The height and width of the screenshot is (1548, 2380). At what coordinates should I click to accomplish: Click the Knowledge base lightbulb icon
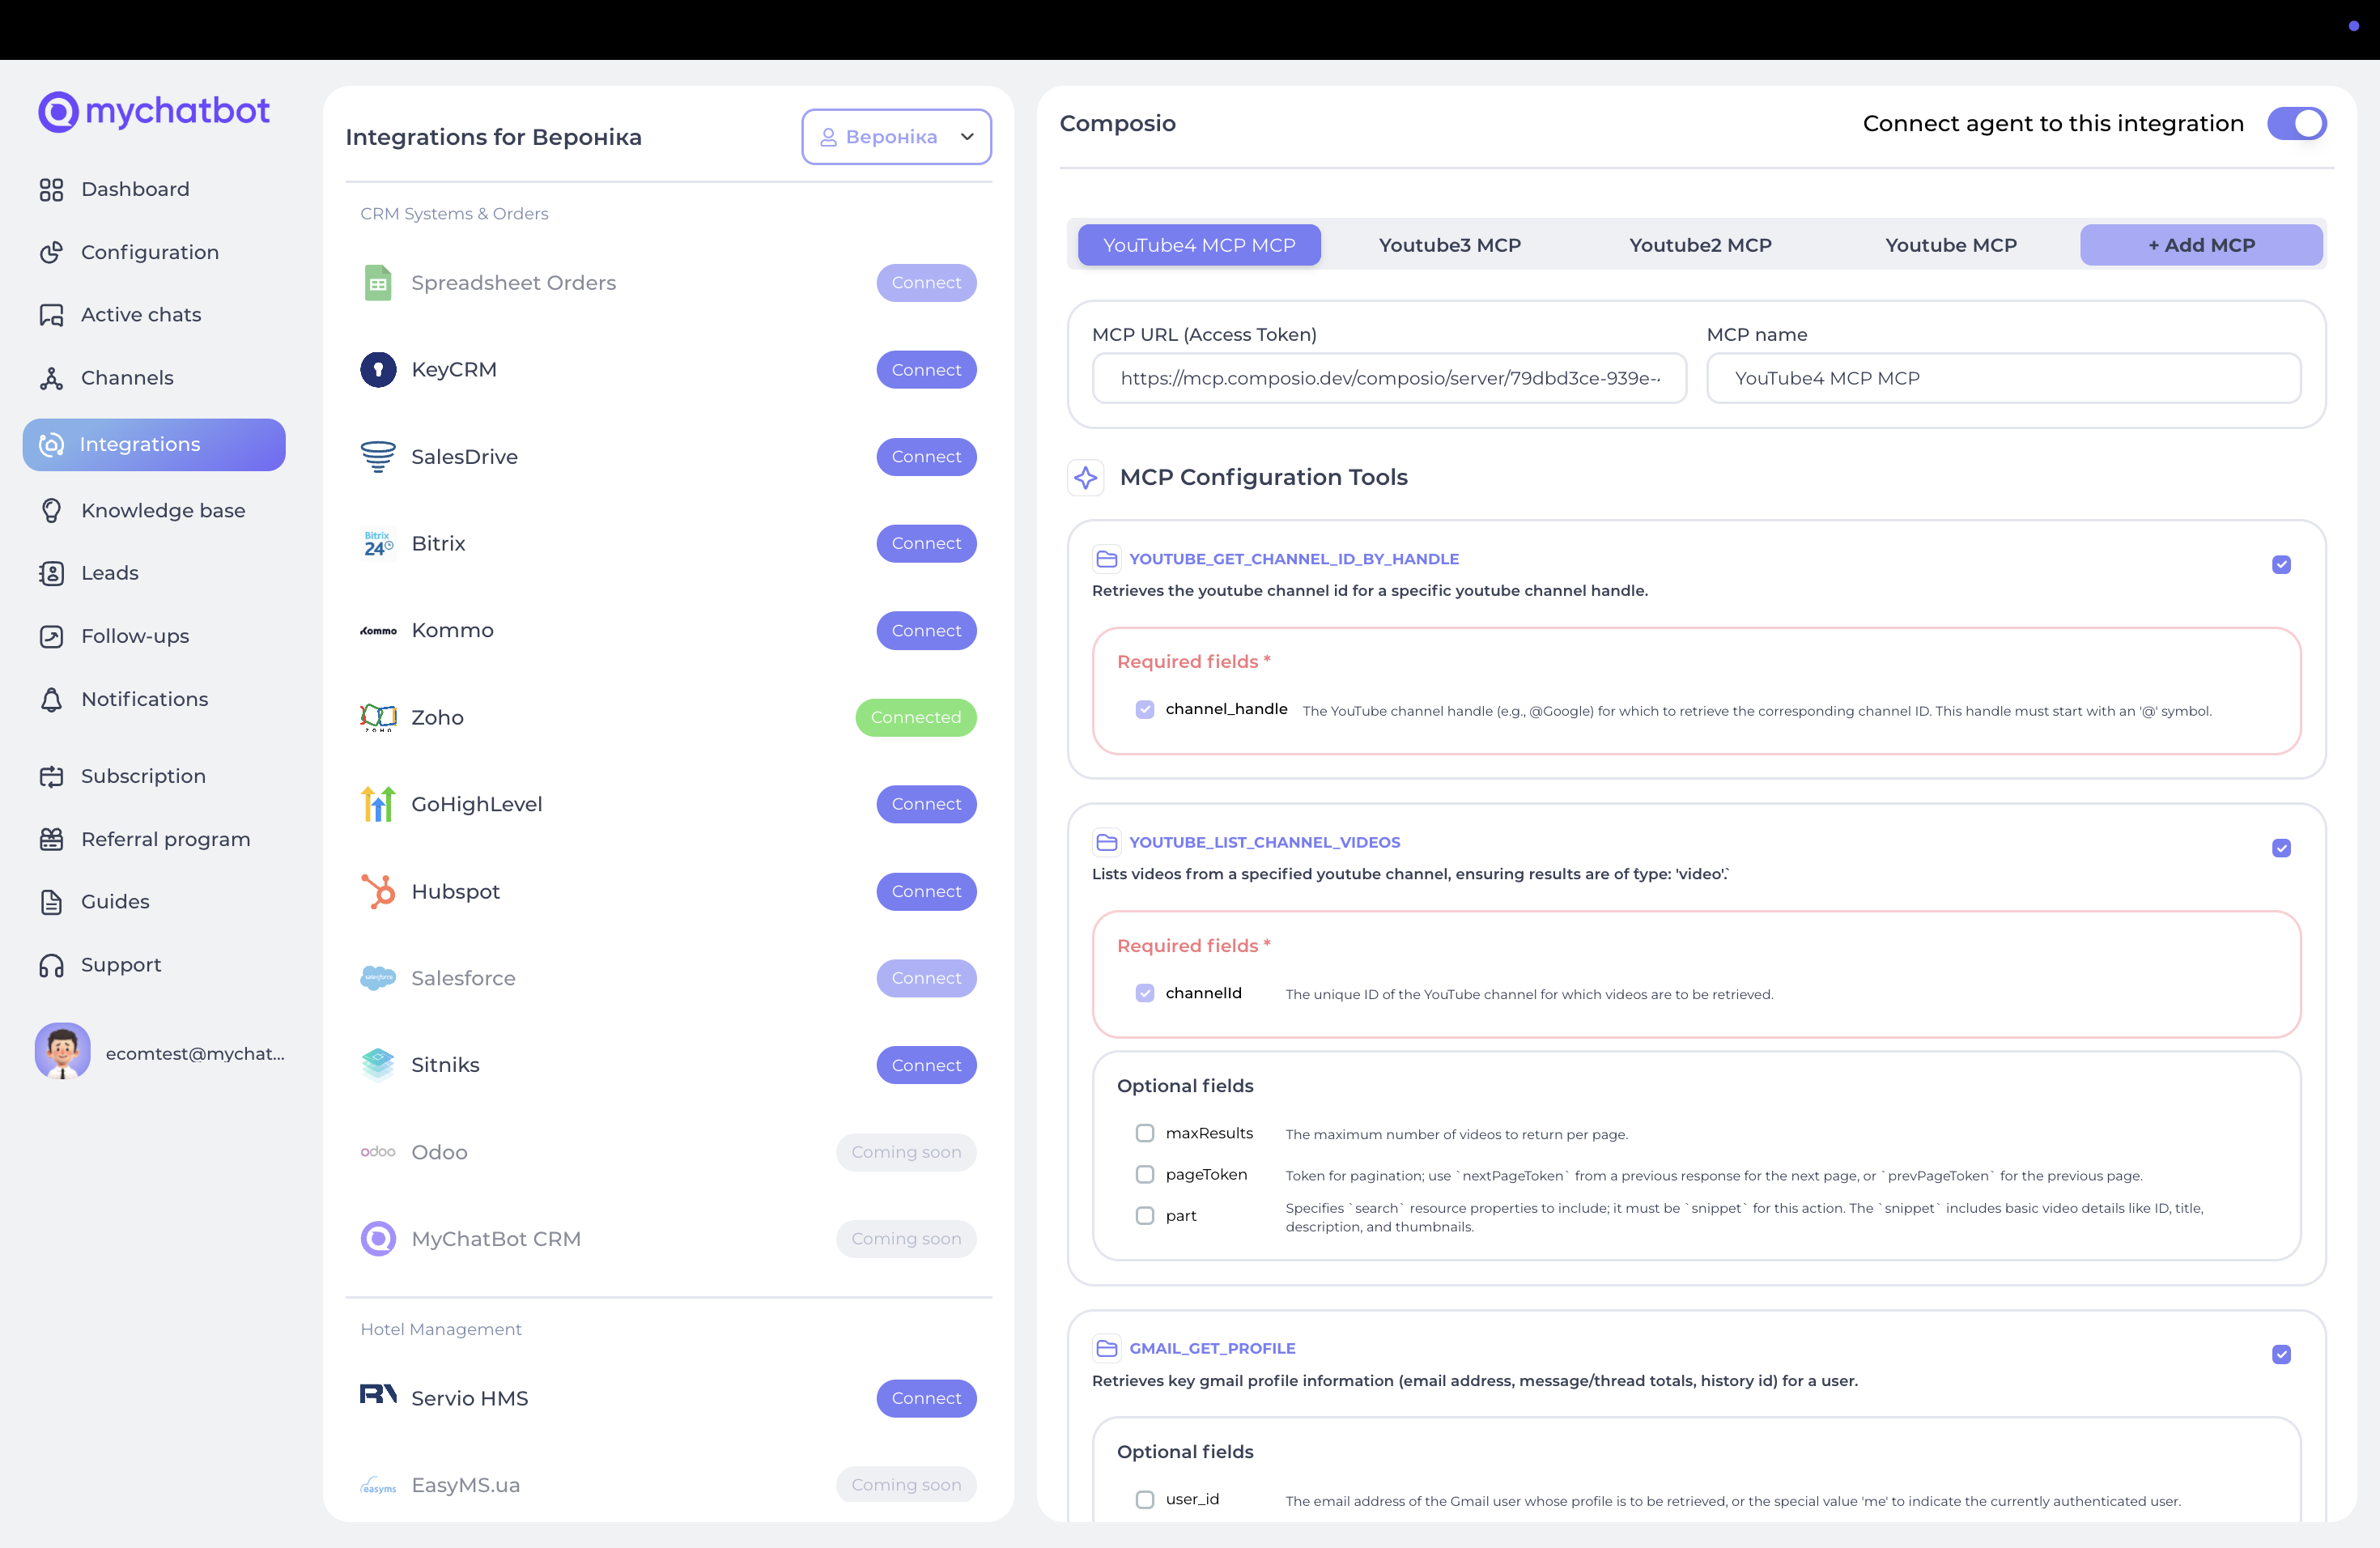[51, 510]
